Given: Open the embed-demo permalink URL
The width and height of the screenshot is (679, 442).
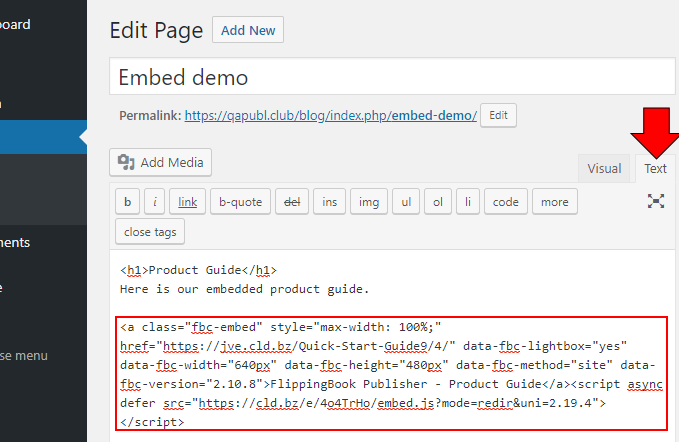Looking at the screenshot, I should point(330,116).
